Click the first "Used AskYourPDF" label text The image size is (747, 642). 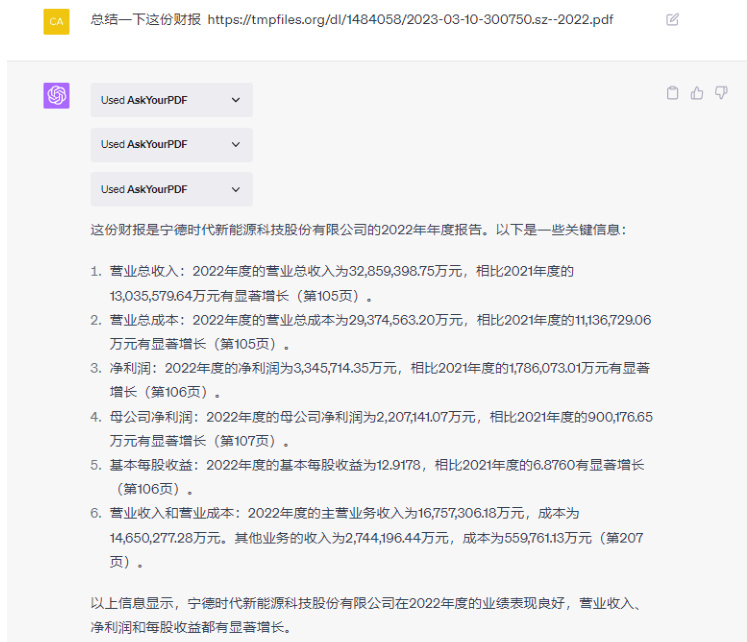pyautogui.click(x=144, y=100)
